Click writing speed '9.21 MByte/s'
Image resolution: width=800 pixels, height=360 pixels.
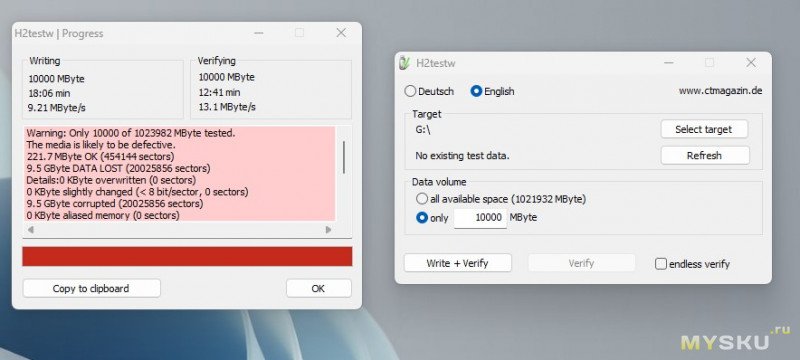tap(57, 108)
